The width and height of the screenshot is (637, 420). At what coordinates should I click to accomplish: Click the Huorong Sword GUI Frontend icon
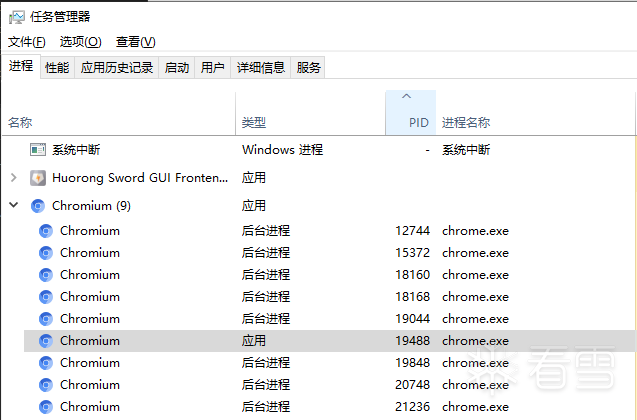[38, 178]
